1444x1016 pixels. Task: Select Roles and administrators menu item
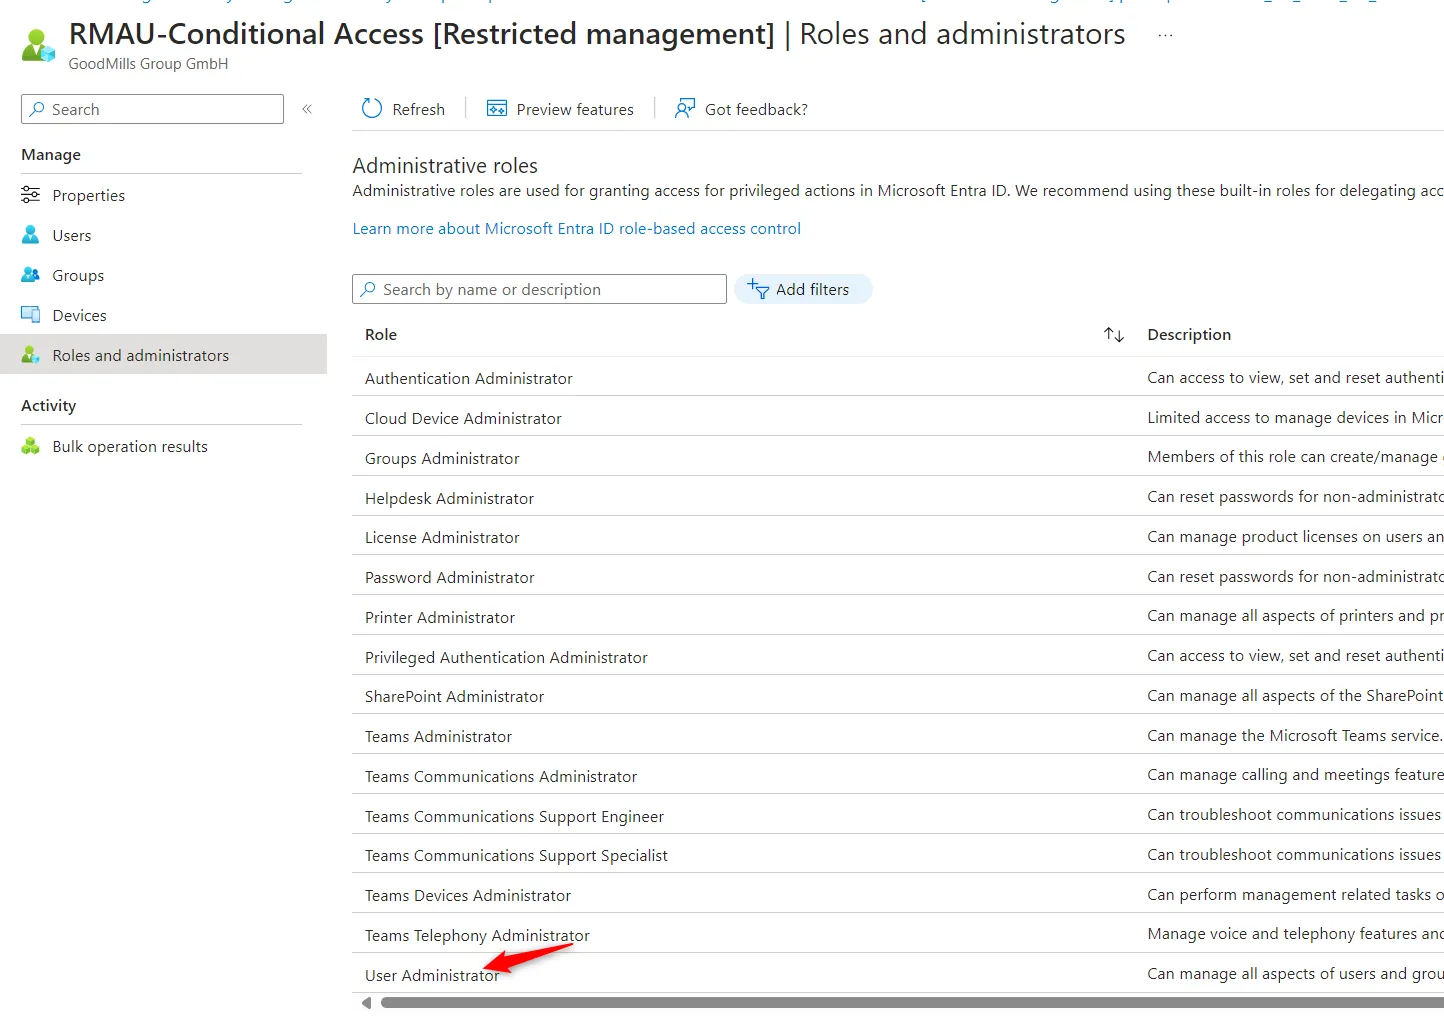[140, 355]
